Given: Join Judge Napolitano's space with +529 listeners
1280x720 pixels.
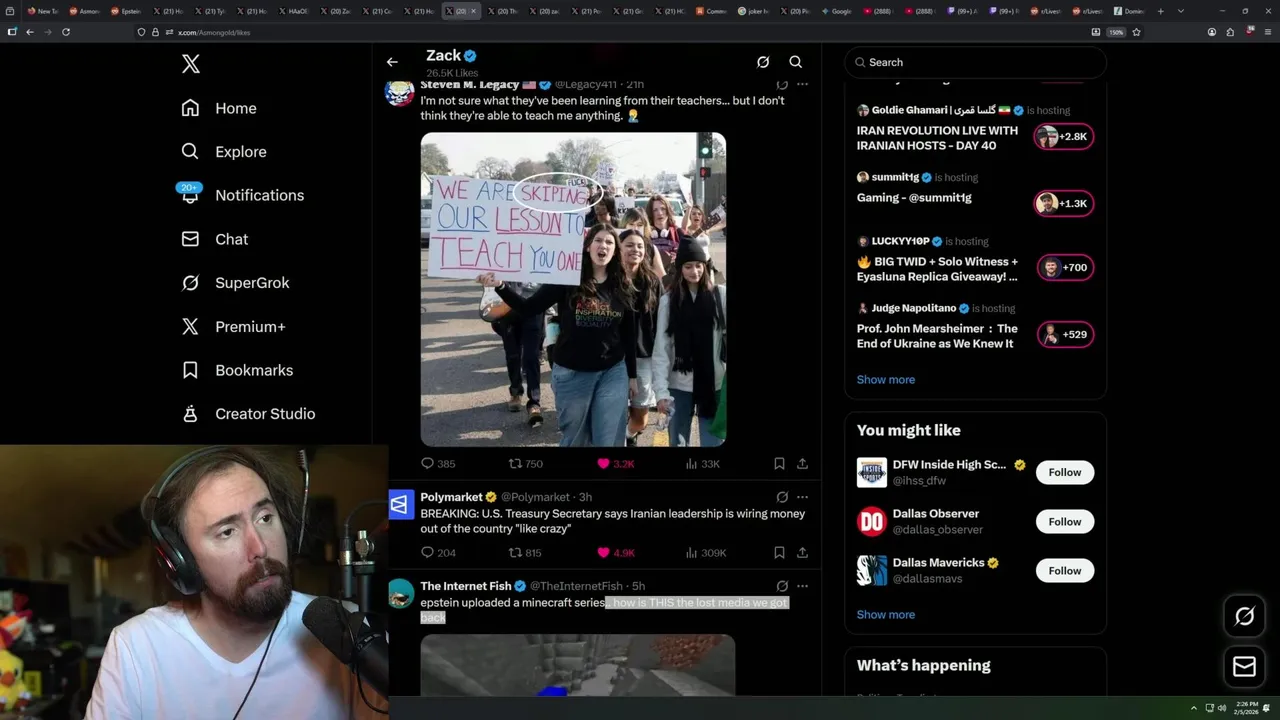Looking at the screenshot, I should coord(1064,334).
